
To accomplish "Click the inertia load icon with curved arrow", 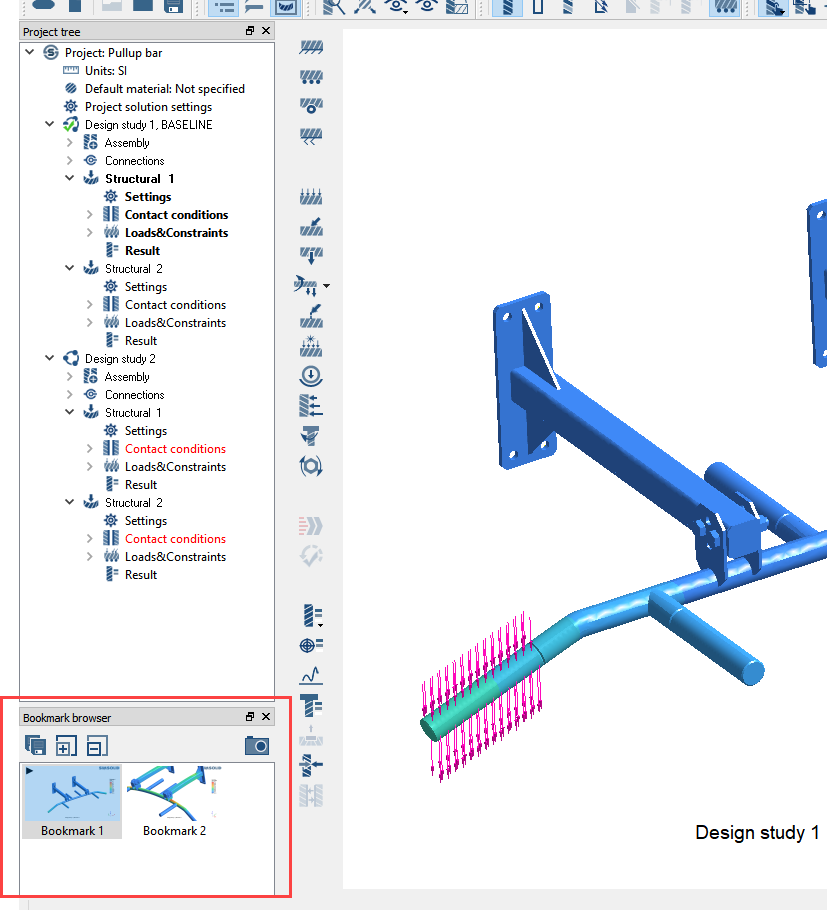I will click(306, 286).
